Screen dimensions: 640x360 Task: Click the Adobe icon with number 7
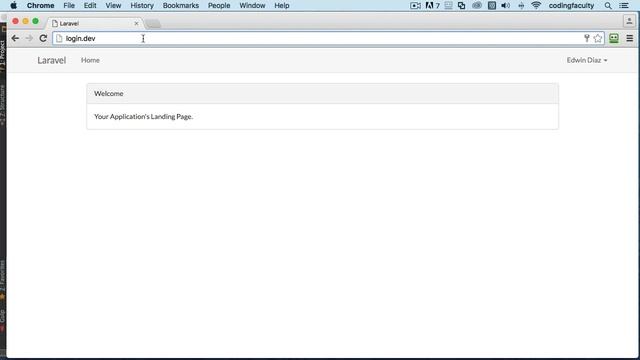tap(432, 6)
